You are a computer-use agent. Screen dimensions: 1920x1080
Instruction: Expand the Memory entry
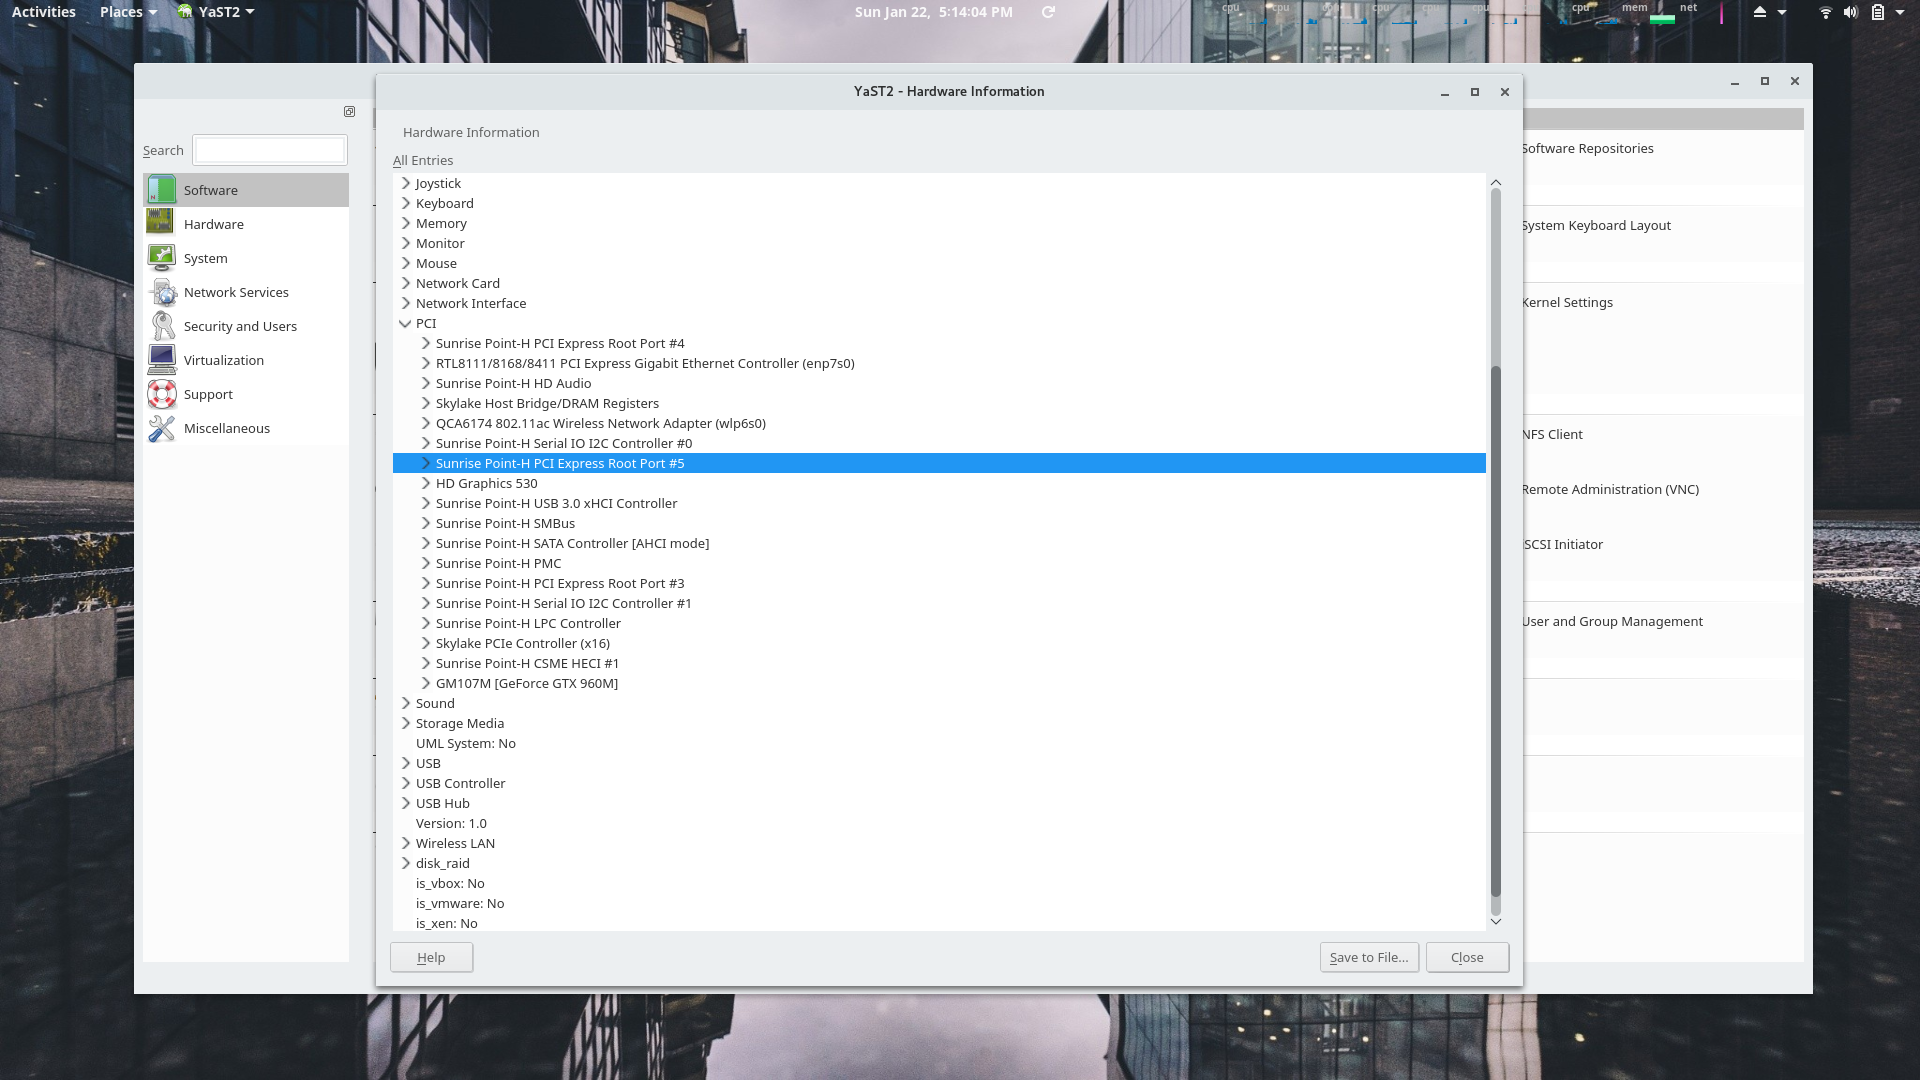406,223
